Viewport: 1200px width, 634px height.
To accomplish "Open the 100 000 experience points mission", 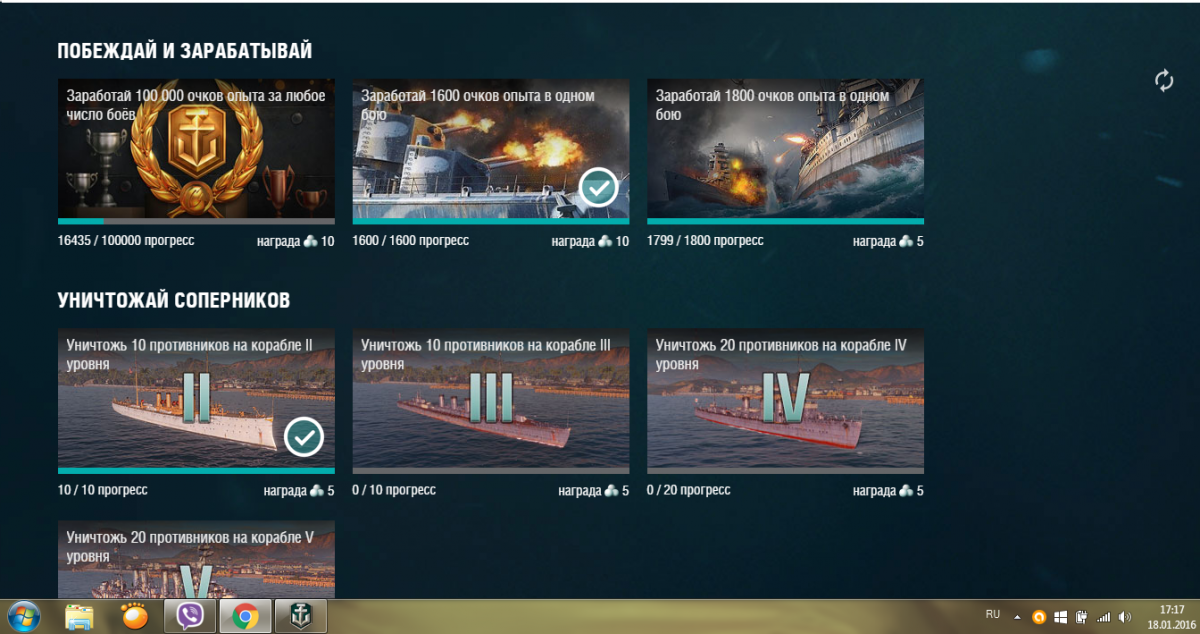I will [196, 149].
